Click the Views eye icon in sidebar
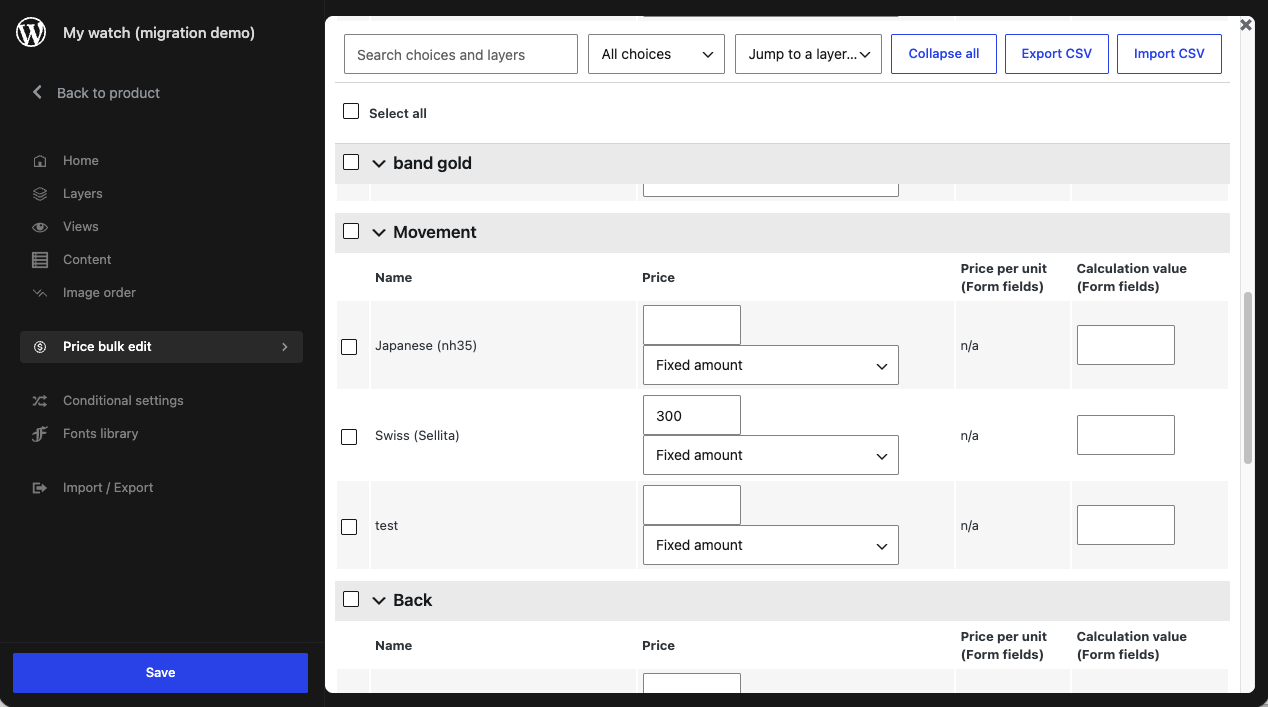The width and height of the screenshot is (1268, 707). (40, 227)
